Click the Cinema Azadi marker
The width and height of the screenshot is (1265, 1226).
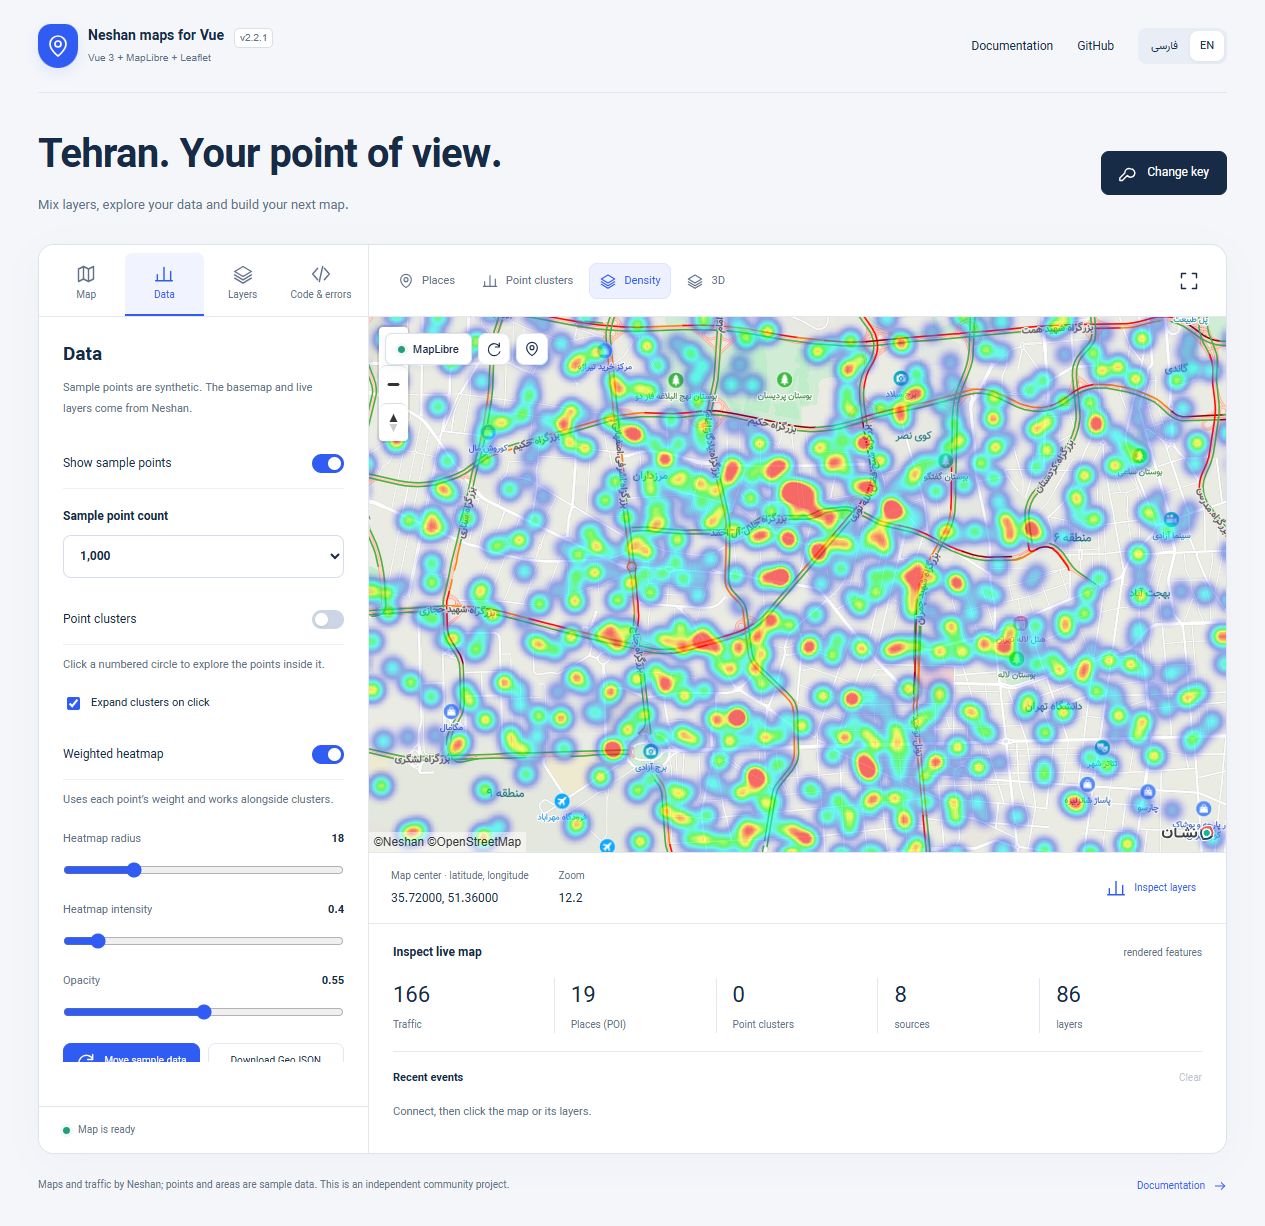tap(1171, 519)
